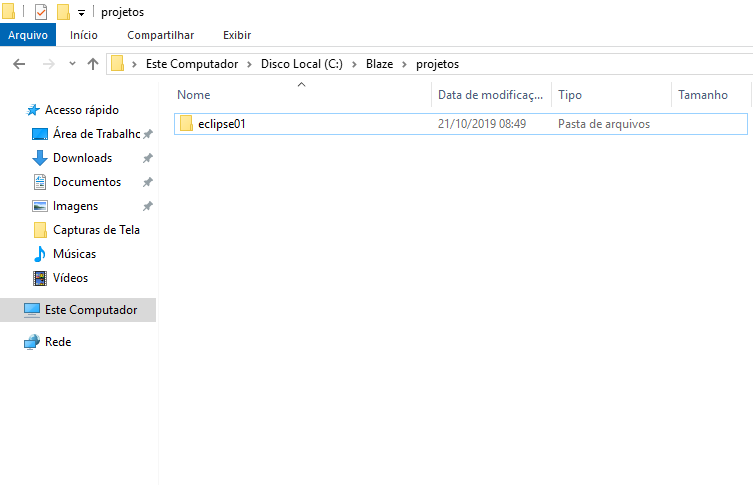Screen dimensions: 753x485
Task: Expand the chevron after Este Computador breadcrumb
Action: (x=249, y=64)
